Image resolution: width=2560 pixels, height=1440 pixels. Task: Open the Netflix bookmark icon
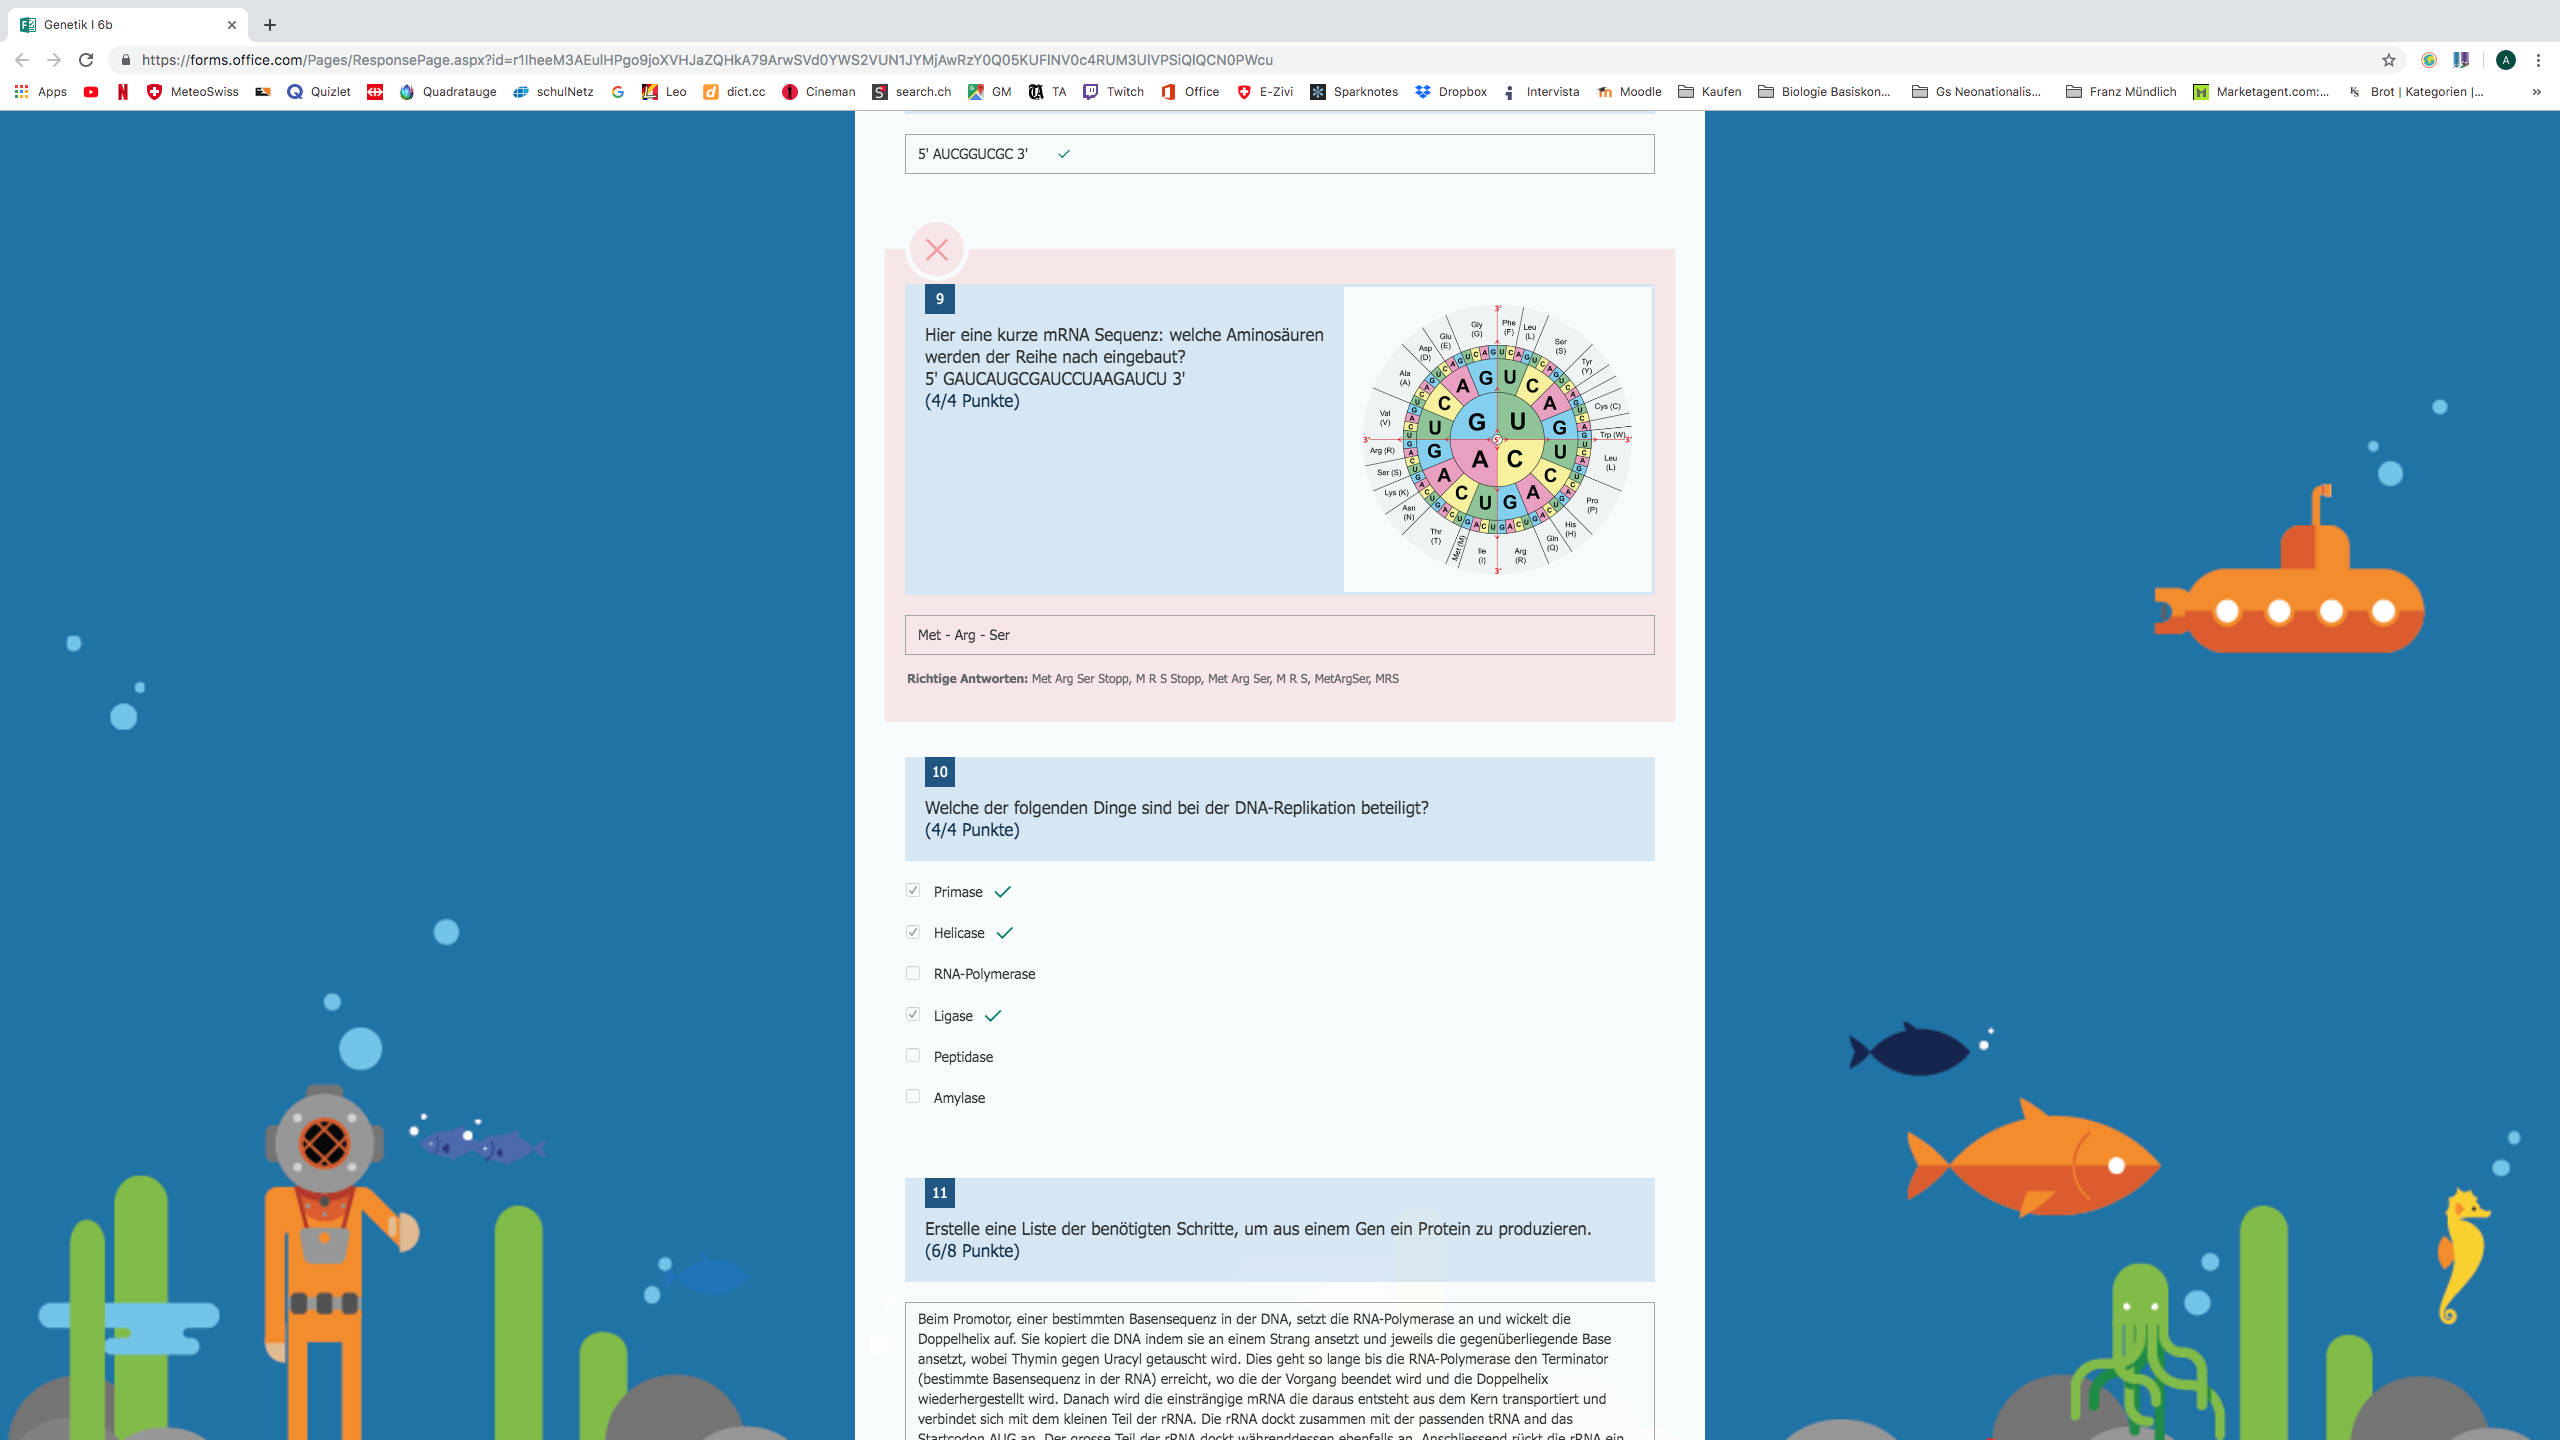click(x=122, y=92)
